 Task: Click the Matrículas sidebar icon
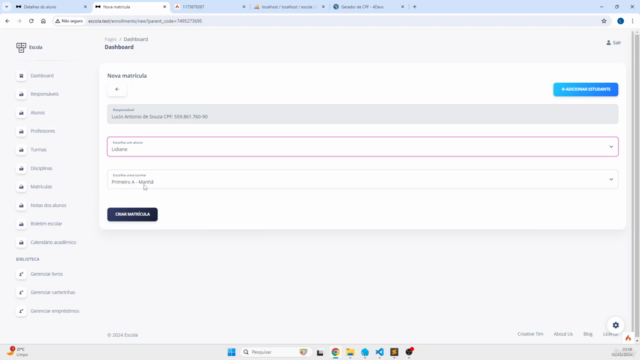coord(21,187)
